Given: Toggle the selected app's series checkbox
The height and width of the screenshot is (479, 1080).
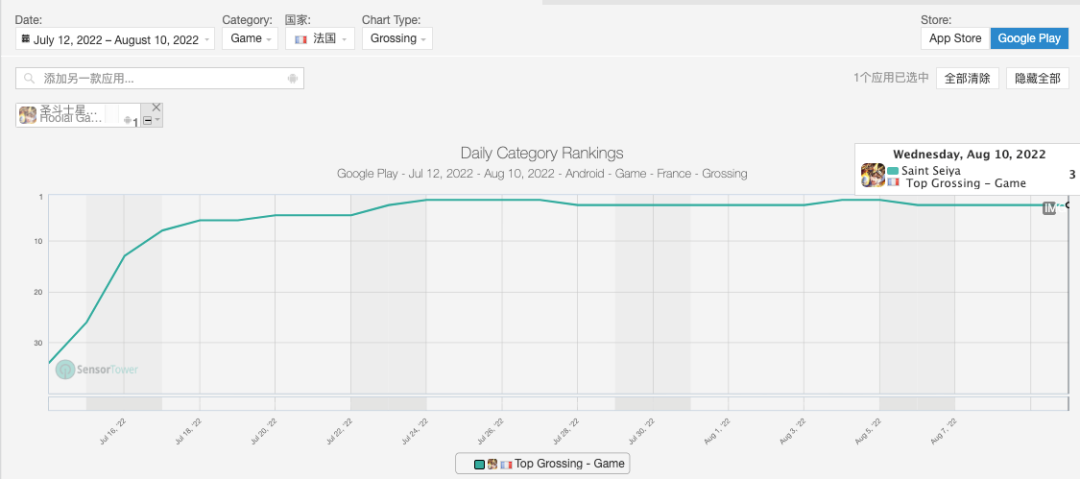Looking at the screenshot, I should click(147, 121).
